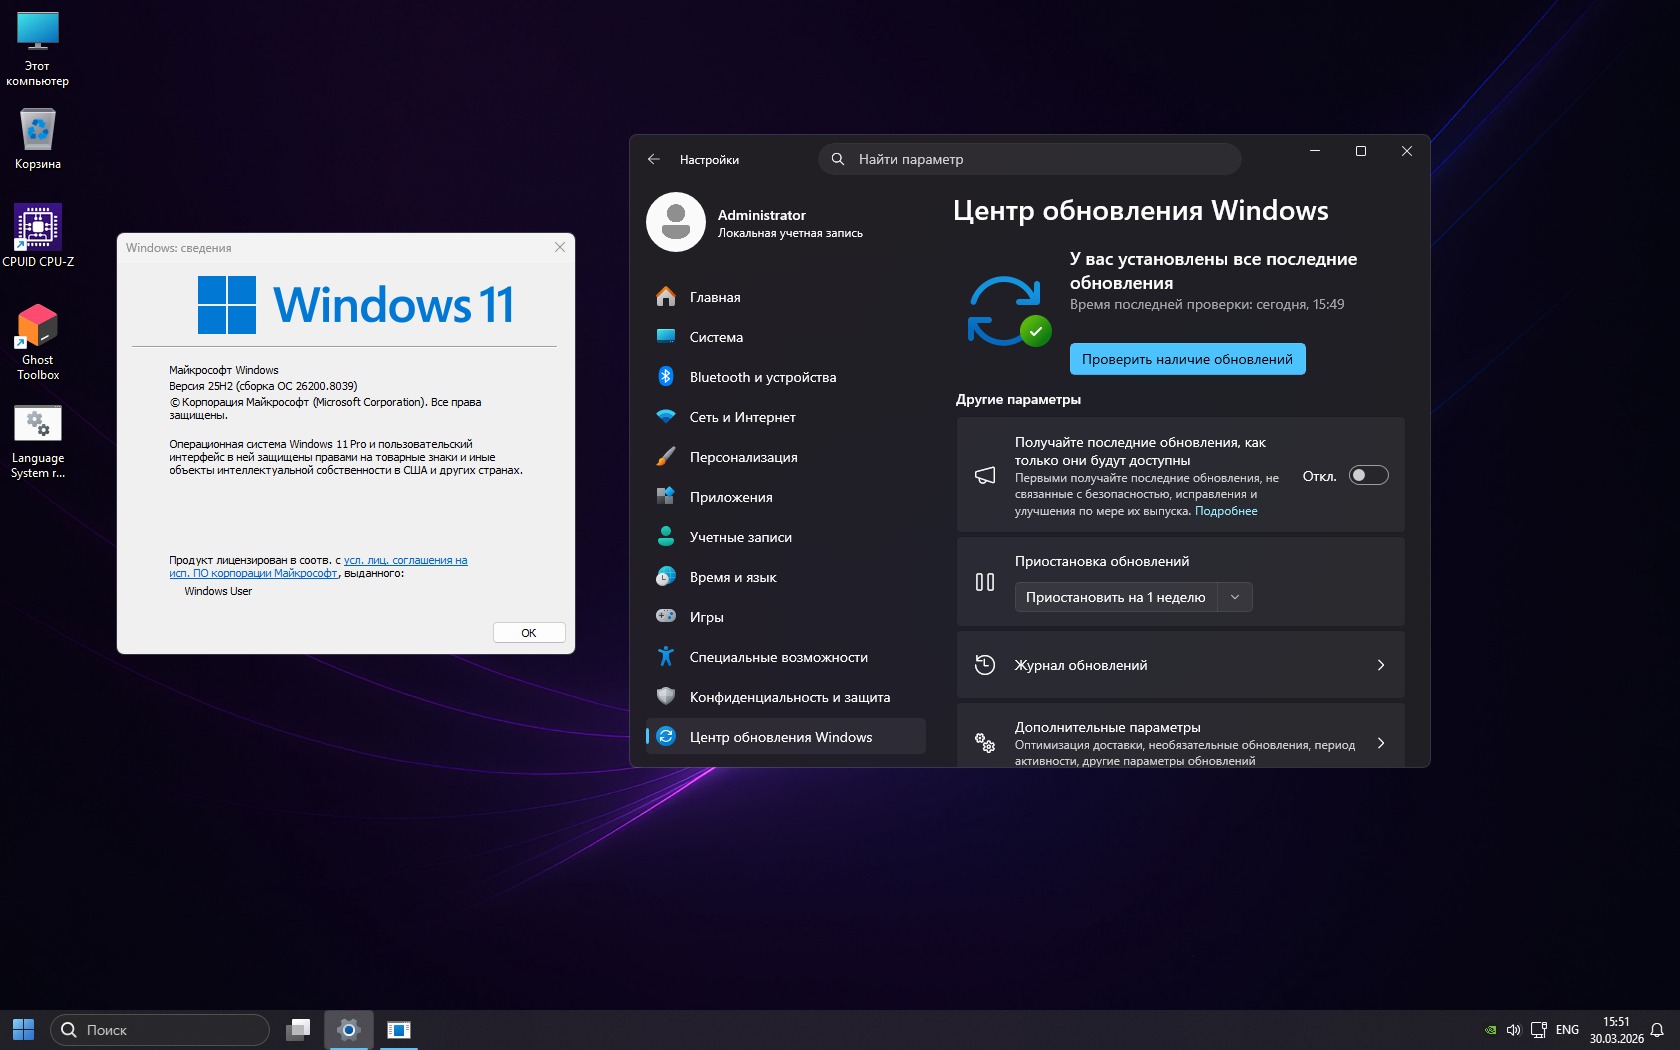Open the Система settings section

716,337
